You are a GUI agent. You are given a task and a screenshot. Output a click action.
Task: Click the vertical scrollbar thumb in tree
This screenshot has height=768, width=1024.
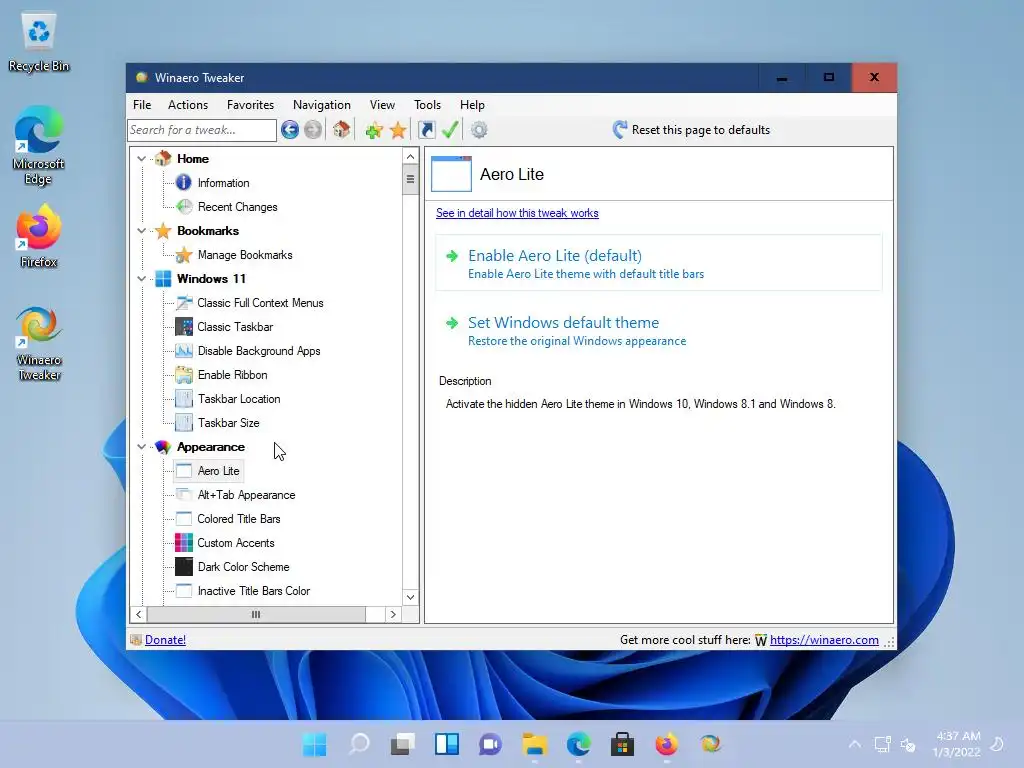[410, 180]
